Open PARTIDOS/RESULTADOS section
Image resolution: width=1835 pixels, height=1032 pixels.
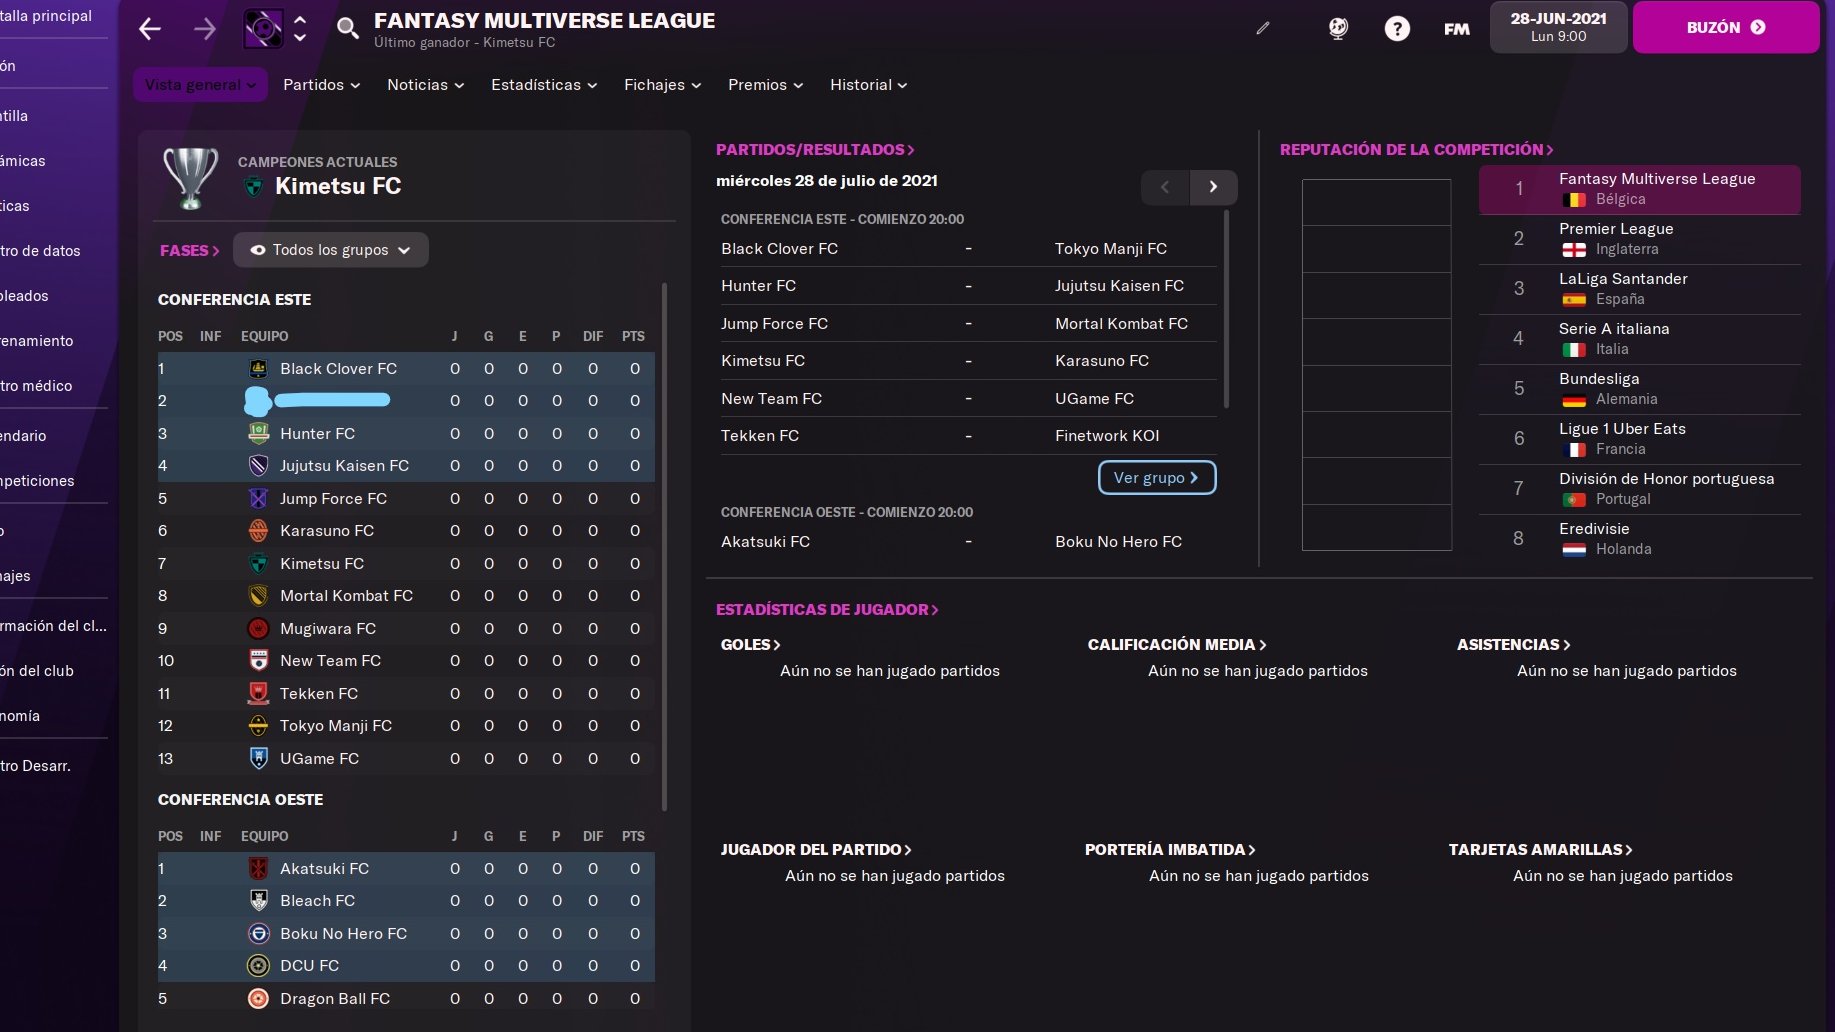click(815, 150)
